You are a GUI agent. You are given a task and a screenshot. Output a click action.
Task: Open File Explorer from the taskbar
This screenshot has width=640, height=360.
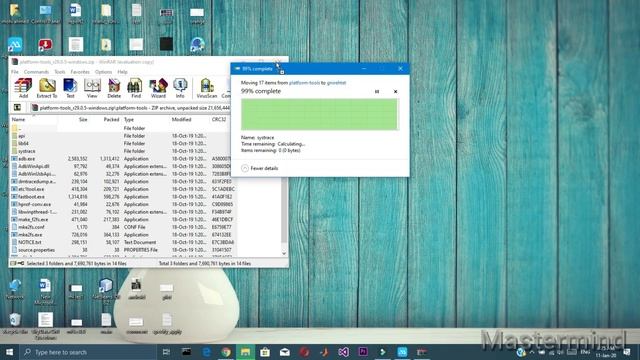pyautogui.click(x=245, y=352)
